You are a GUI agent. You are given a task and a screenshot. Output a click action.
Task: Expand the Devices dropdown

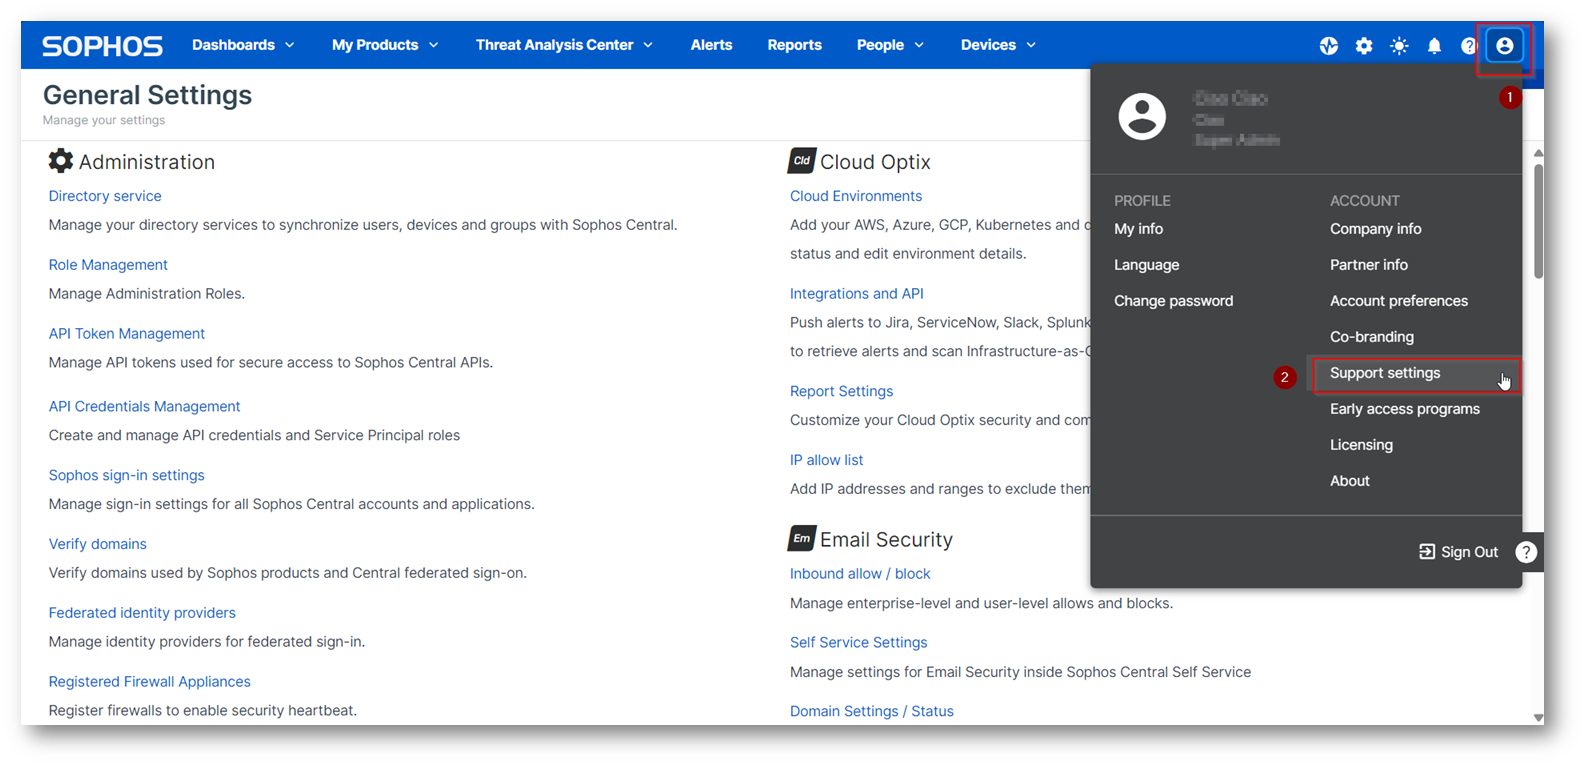point(998,45)
